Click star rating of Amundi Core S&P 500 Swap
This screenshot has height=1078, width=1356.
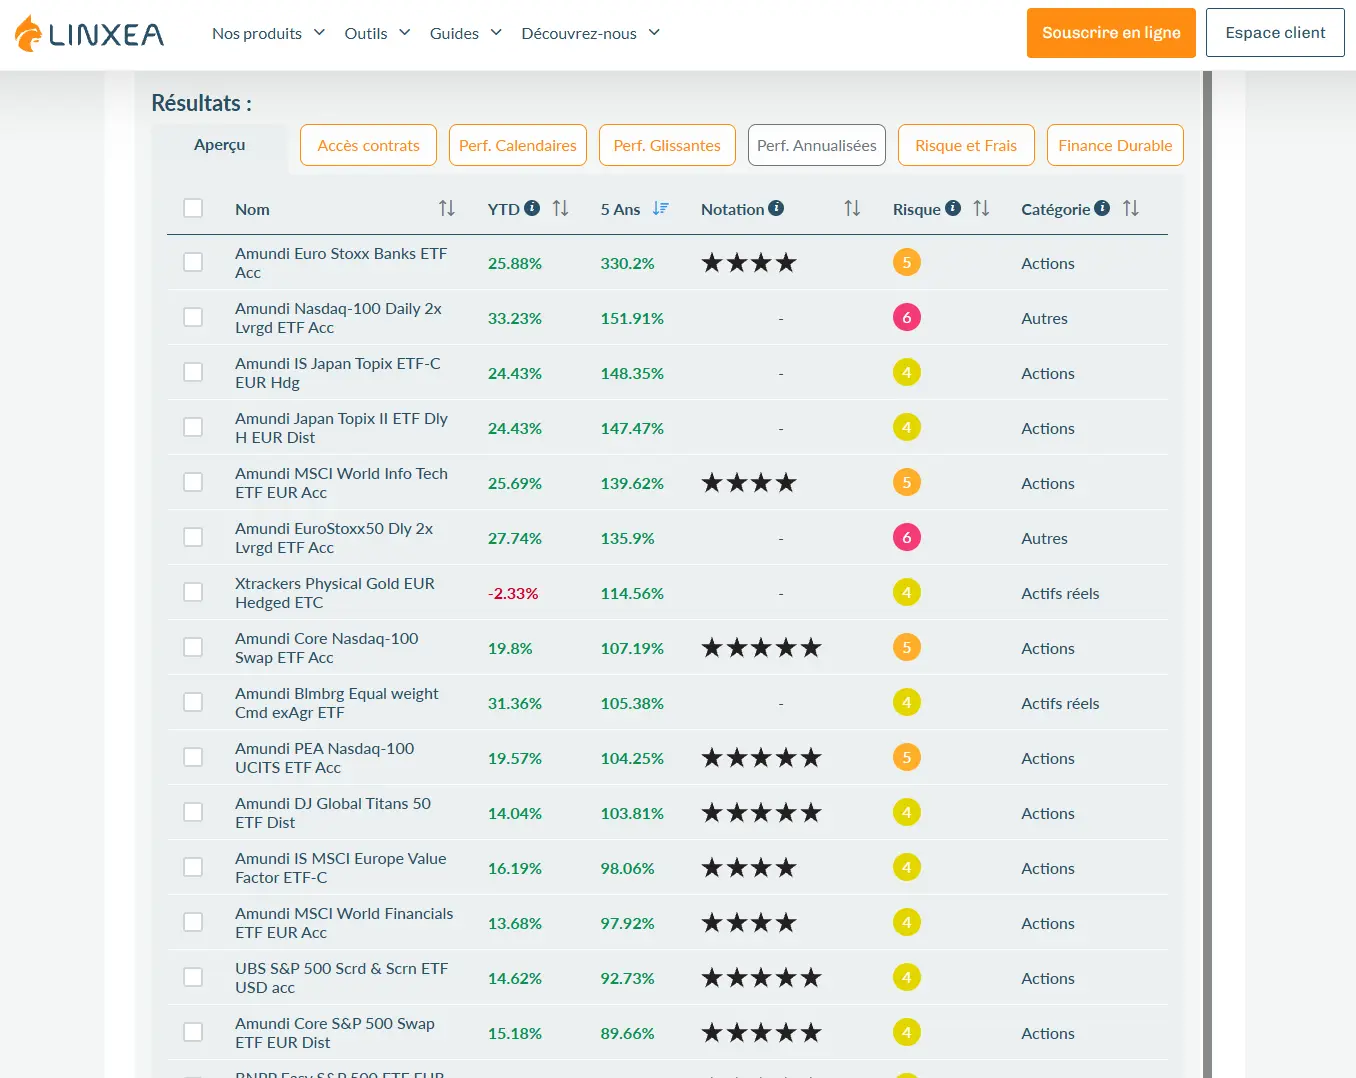[761, 1033]
